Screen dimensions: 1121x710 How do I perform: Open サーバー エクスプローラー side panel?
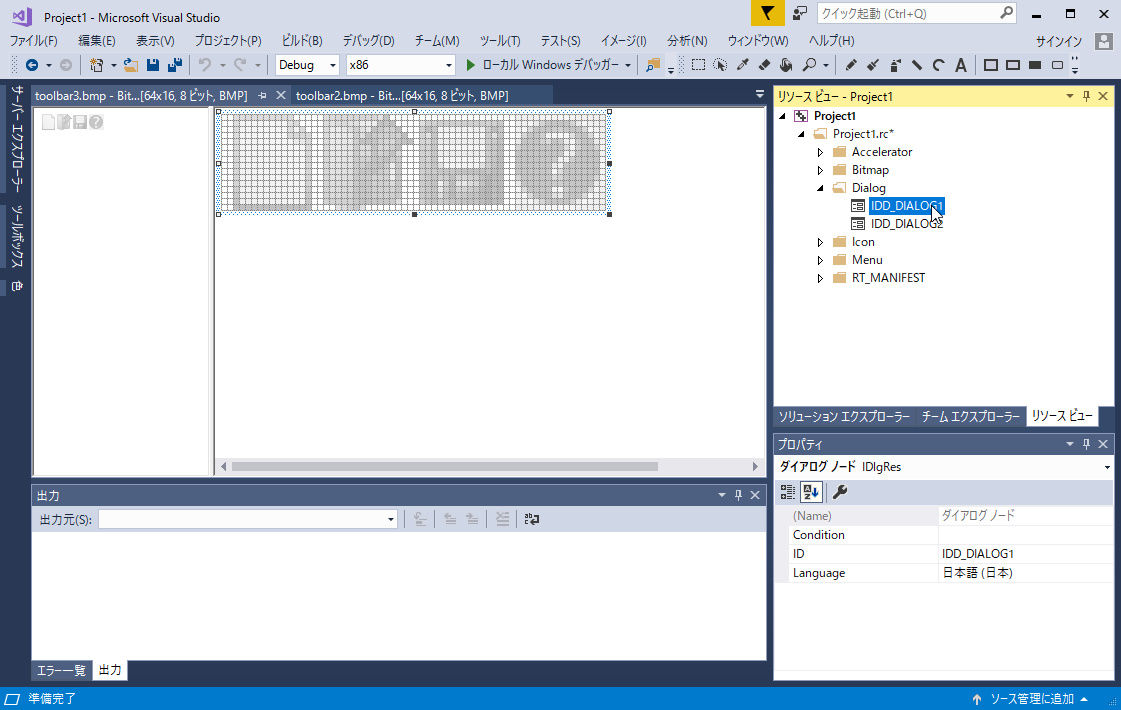17,138
